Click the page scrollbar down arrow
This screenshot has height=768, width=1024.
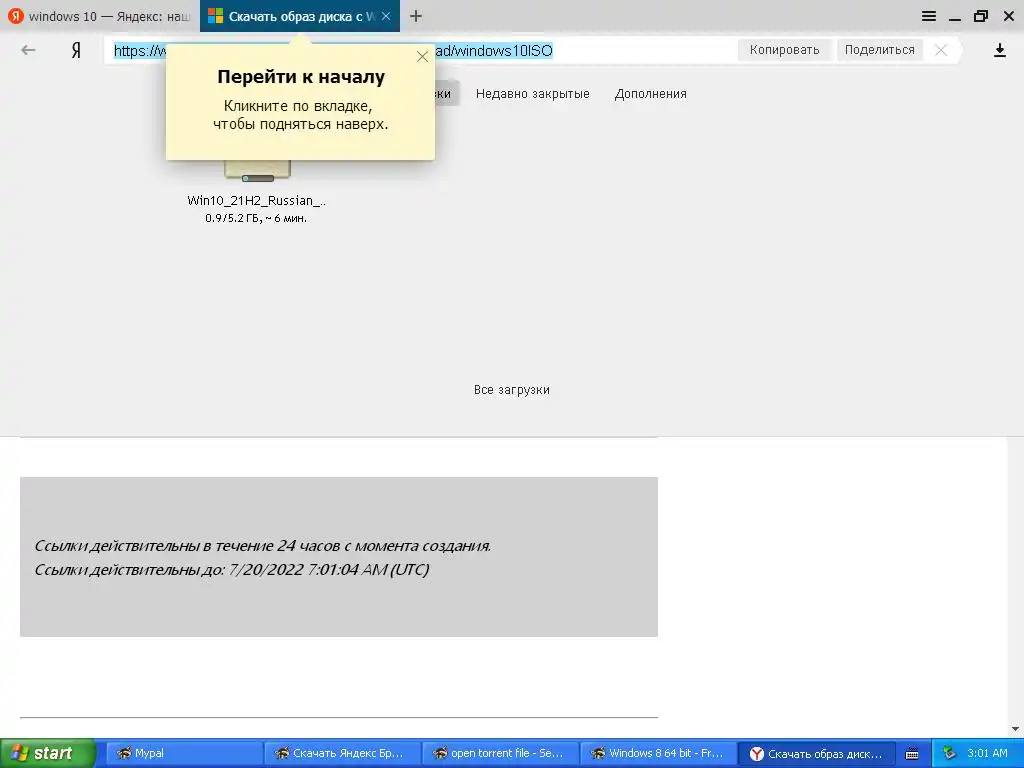[1015, 729]
